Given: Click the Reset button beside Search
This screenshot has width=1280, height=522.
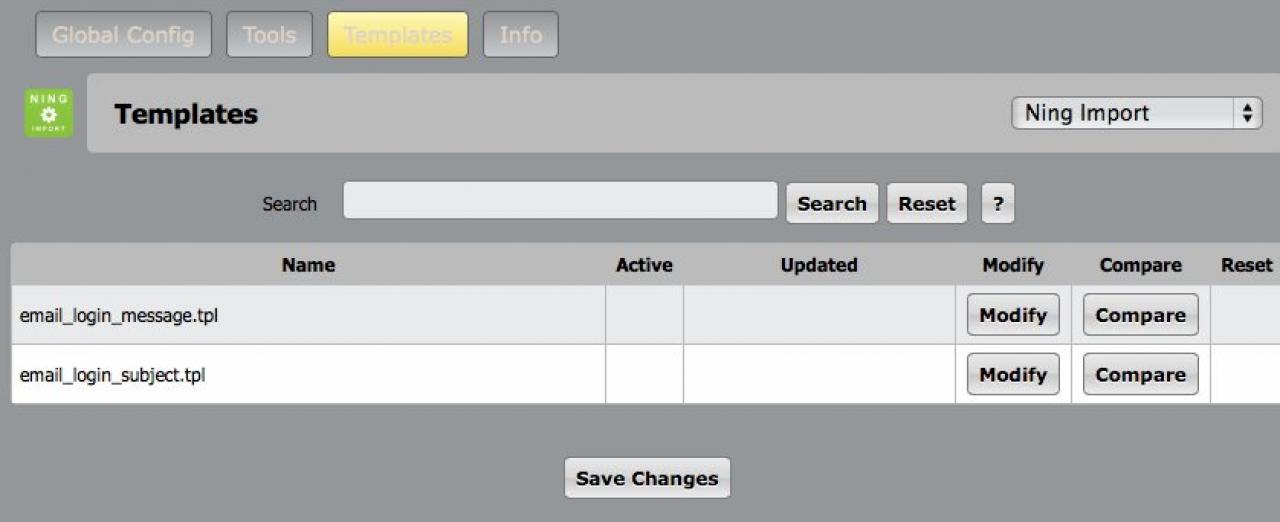Looking at the screenshot, I should click(926, 203).
